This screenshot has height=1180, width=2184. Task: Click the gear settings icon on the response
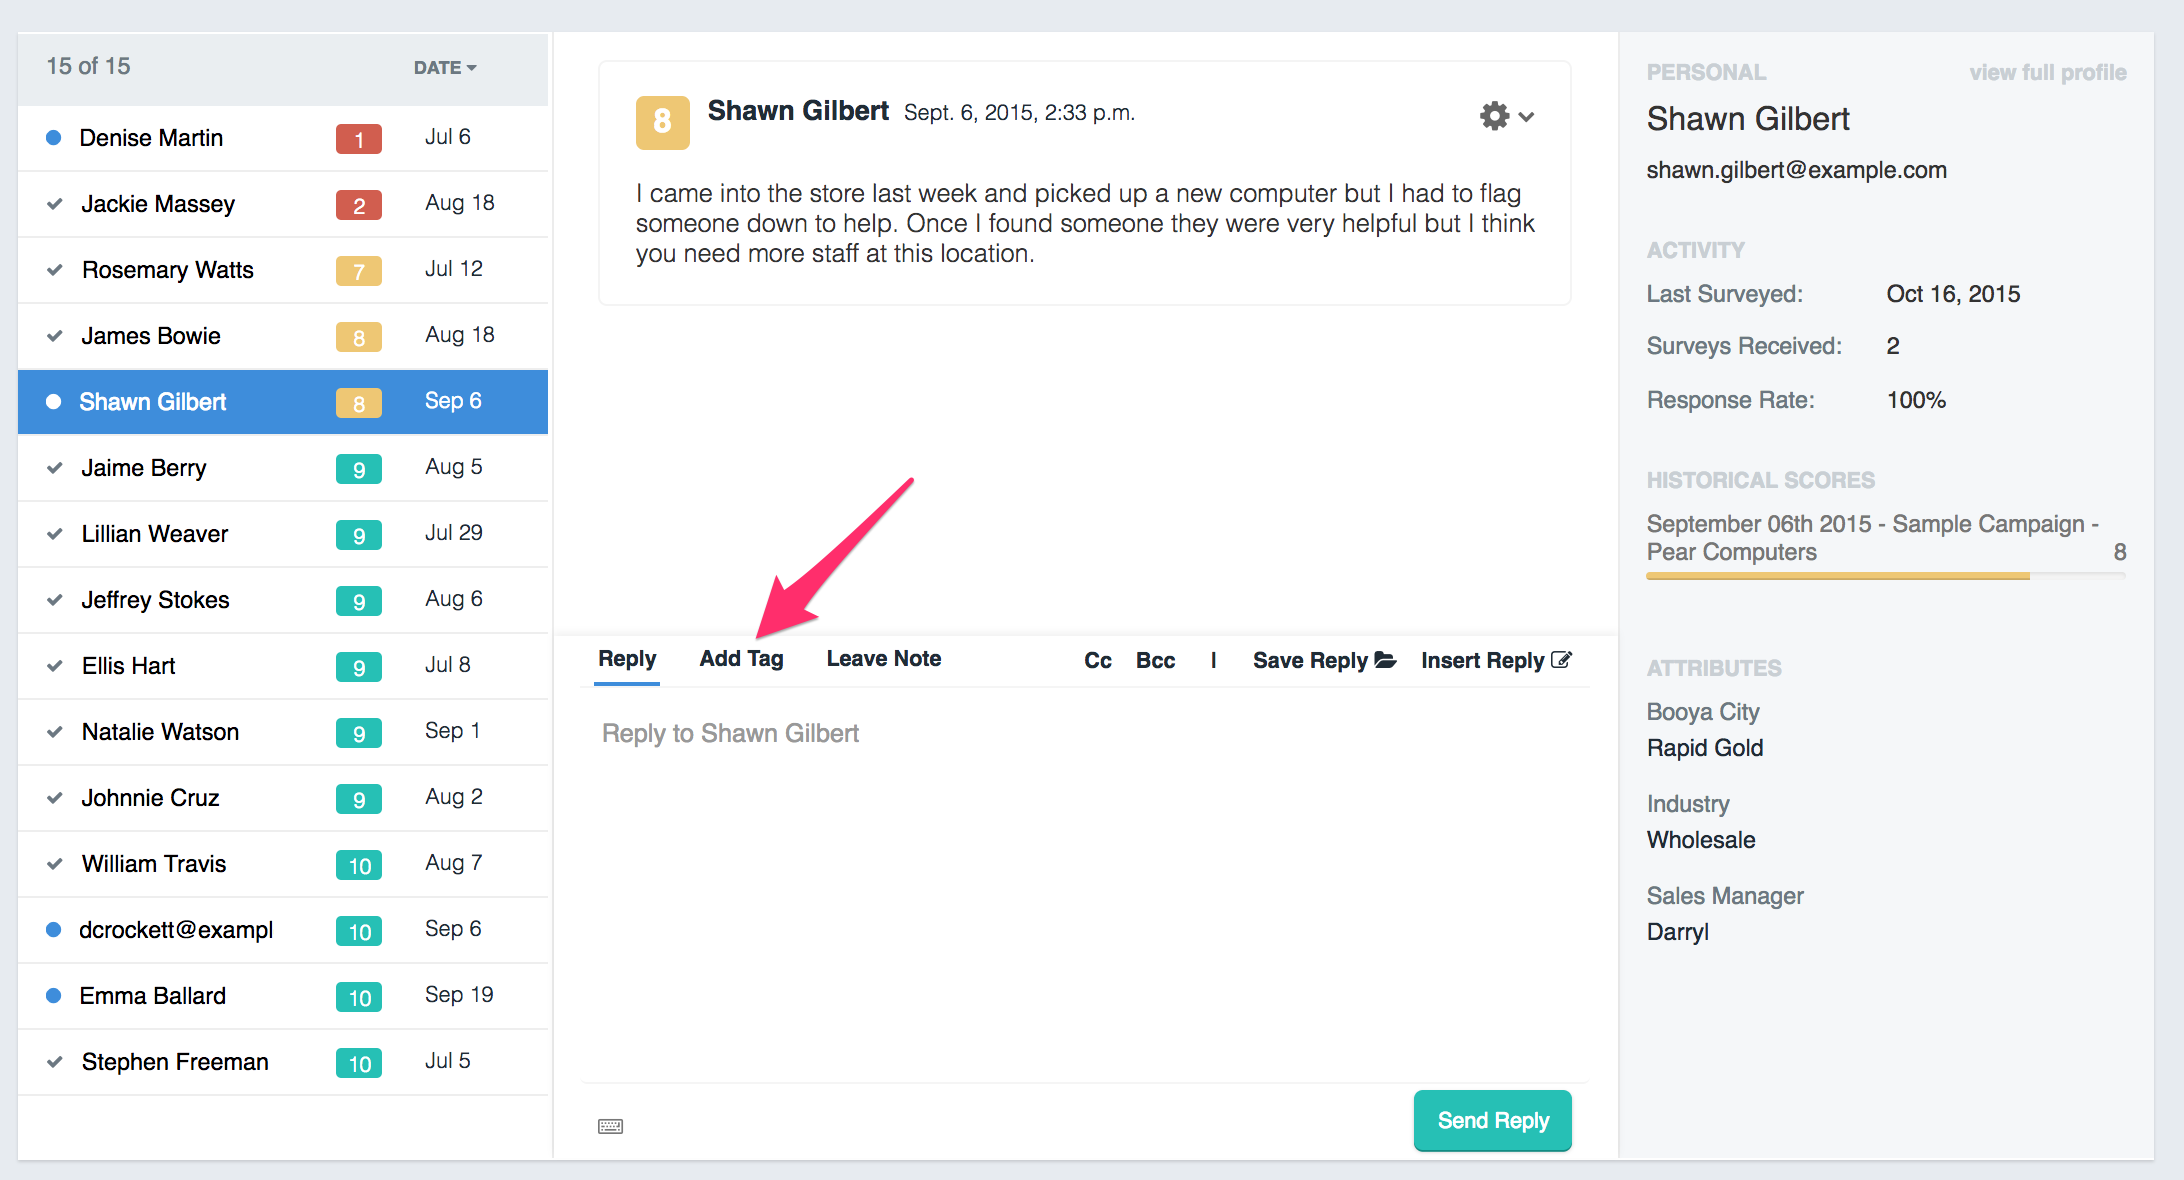[x=1494, y=116]
